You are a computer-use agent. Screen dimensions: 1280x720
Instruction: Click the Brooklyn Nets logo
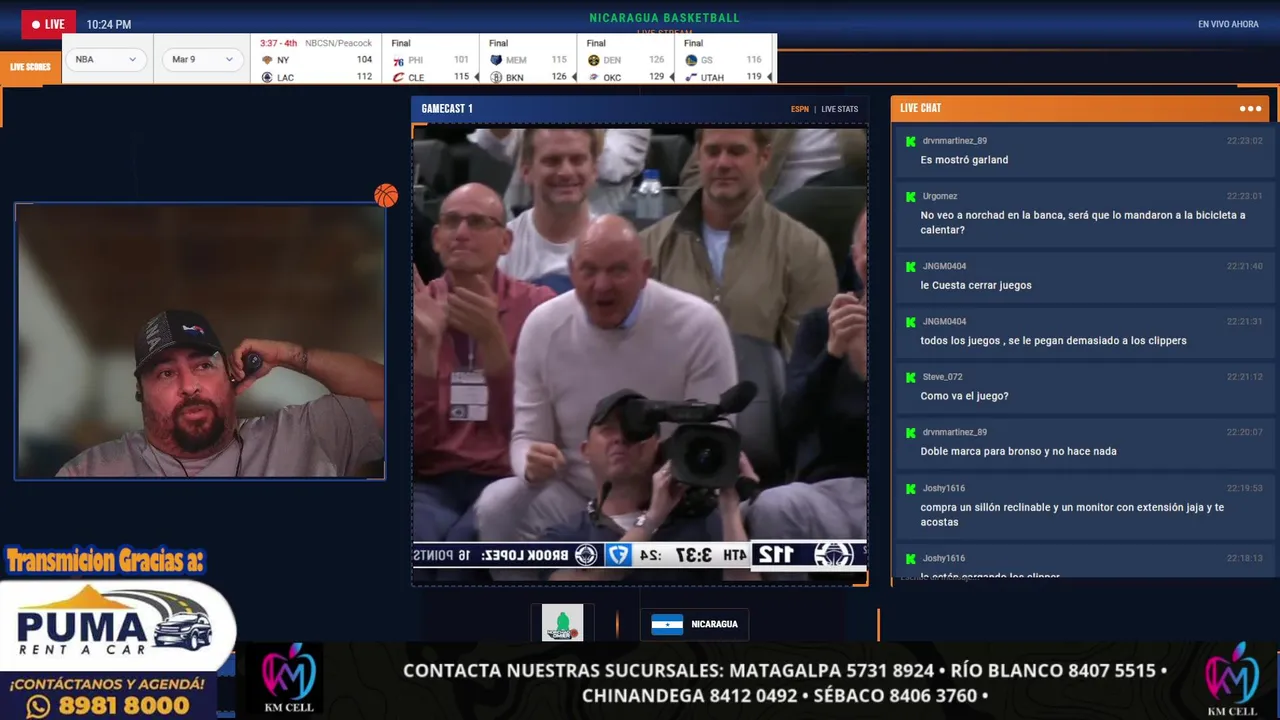click(496, 77)
